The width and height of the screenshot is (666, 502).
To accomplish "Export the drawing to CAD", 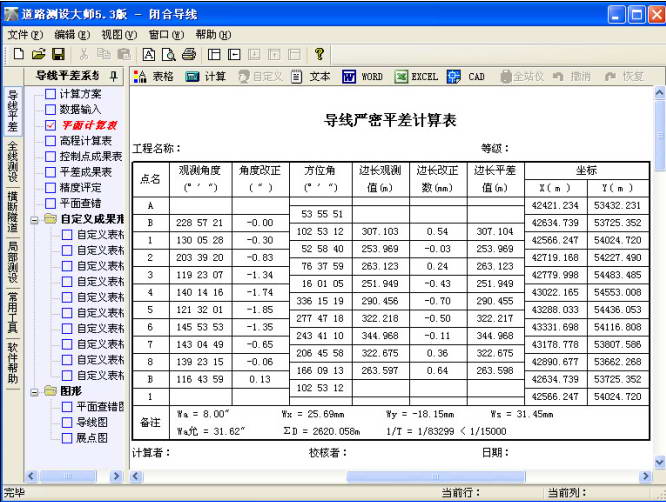I will click(466, 76).
